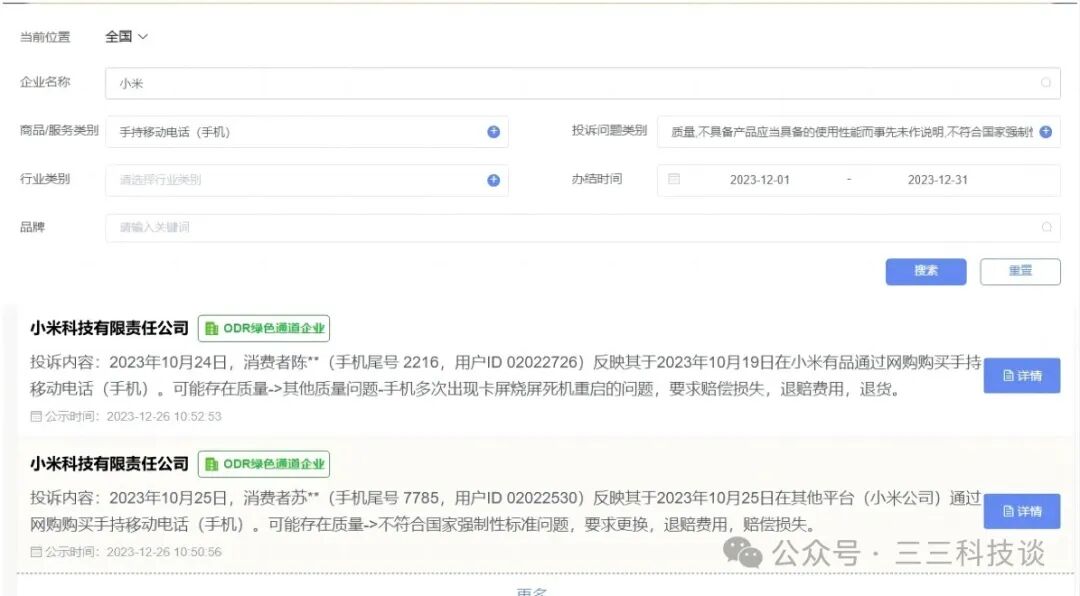
Task: Click 小米科技有限责任公司 title of second complaint
Action: [109, 464]
